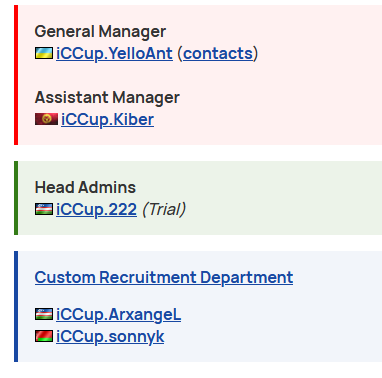382x378 pixels.
Task: Click the blue bar of recruitment panel
Action: click(x=16, y=306)
